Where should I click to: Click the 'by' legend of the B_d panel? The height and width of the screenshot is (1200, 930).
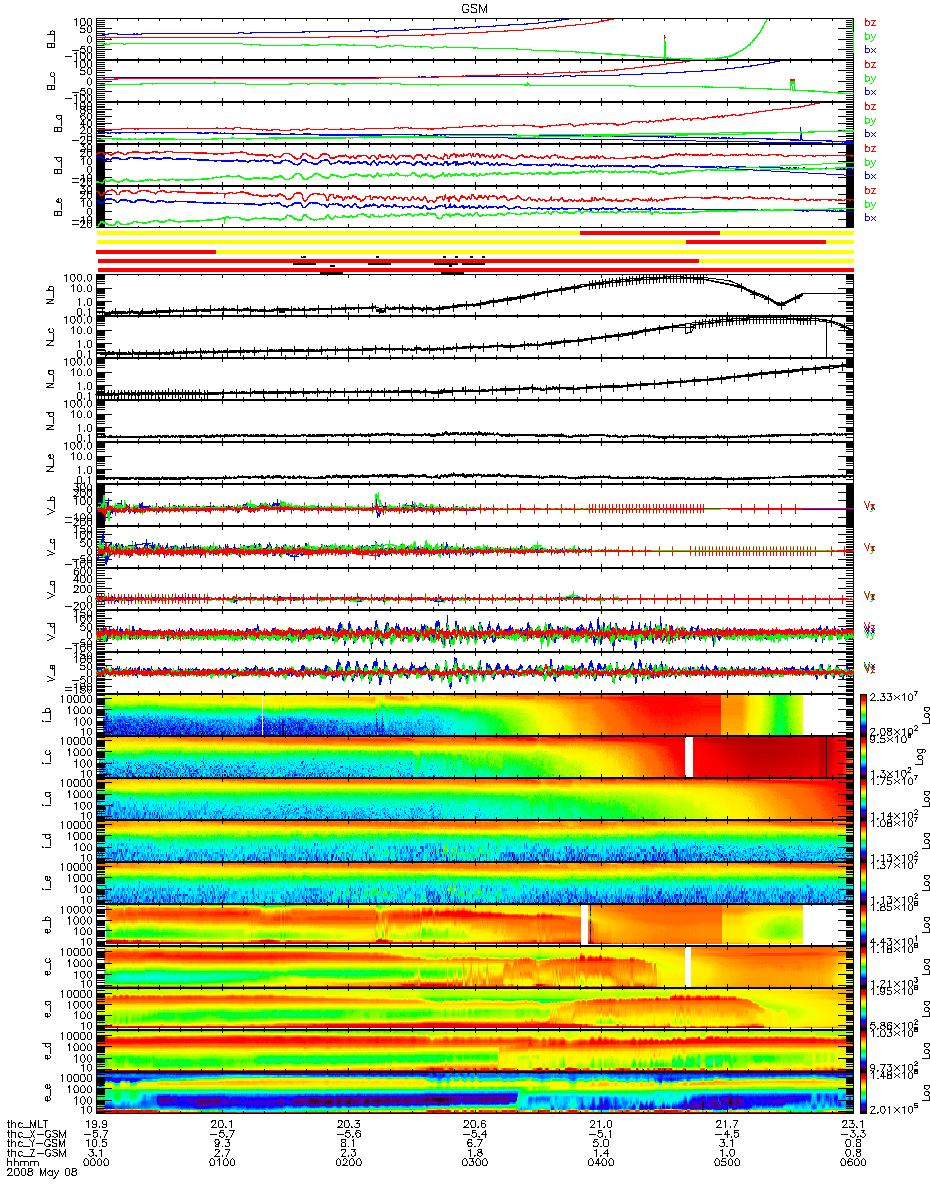click(870, 162)
